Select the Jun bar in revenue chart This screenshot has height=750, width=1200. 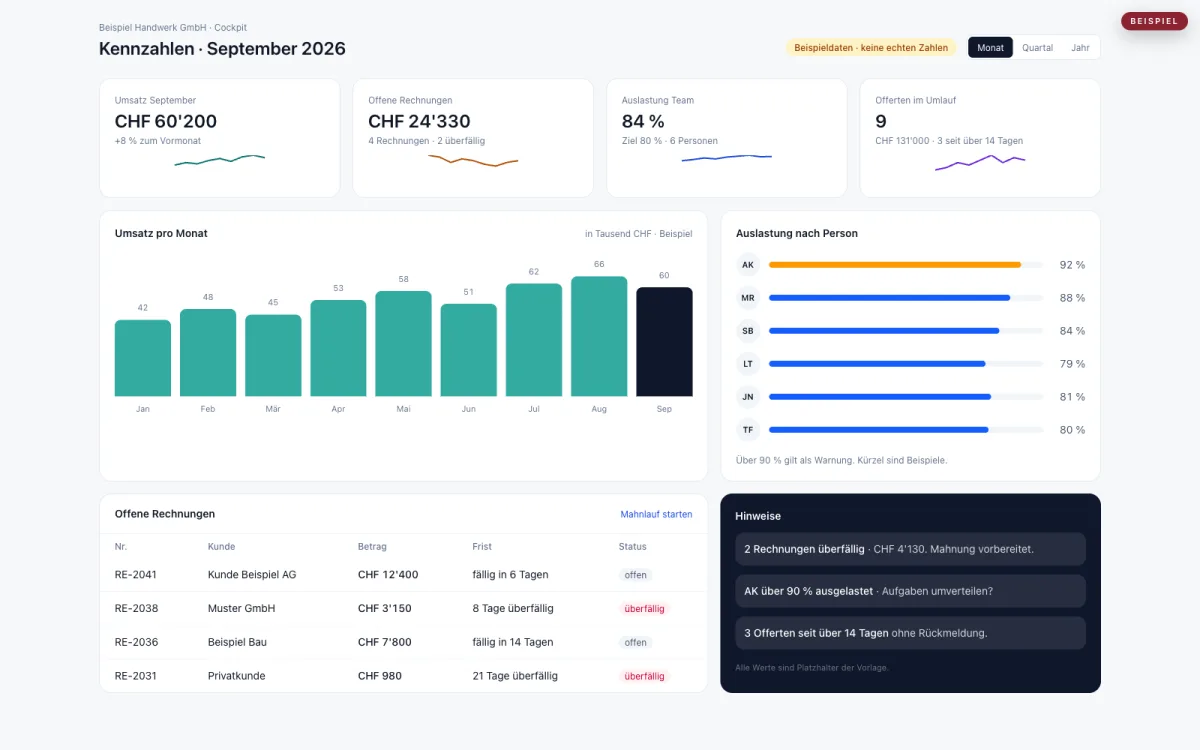469,350
